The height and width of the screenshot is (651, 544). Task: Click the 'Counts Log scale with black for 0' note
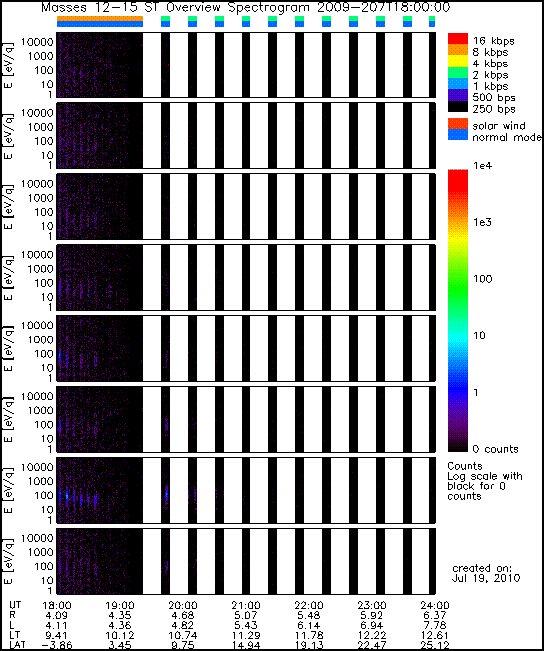tap(485, 481)
